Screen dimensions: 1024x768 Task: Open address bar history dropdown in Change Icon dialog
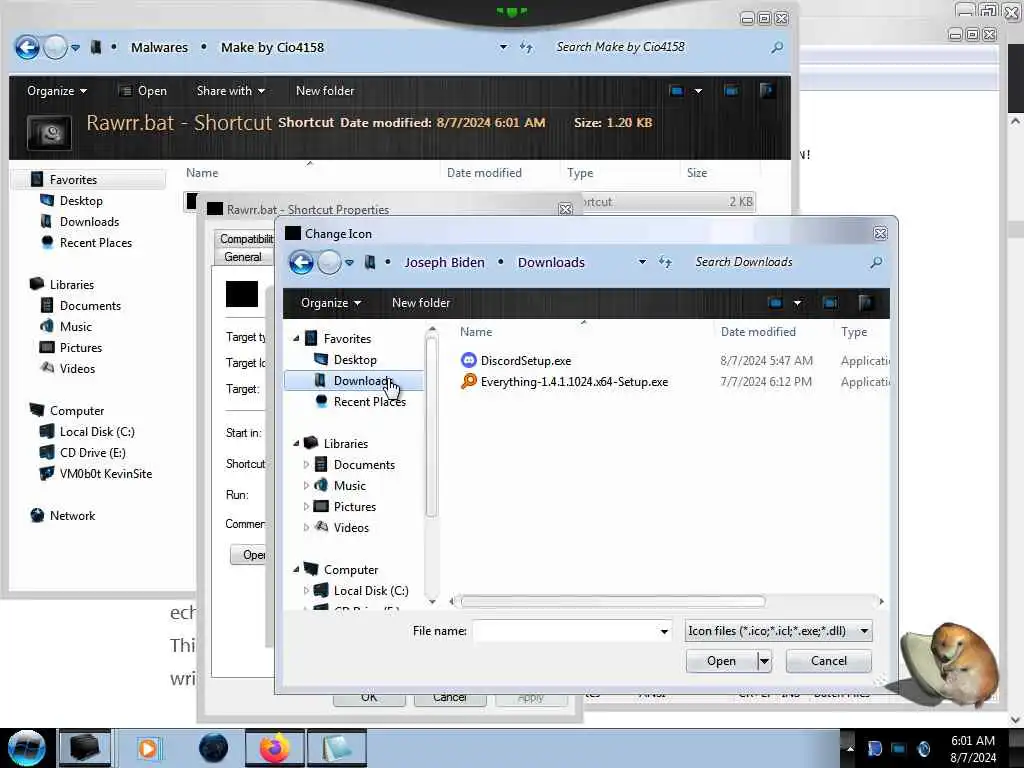(643, 262)
